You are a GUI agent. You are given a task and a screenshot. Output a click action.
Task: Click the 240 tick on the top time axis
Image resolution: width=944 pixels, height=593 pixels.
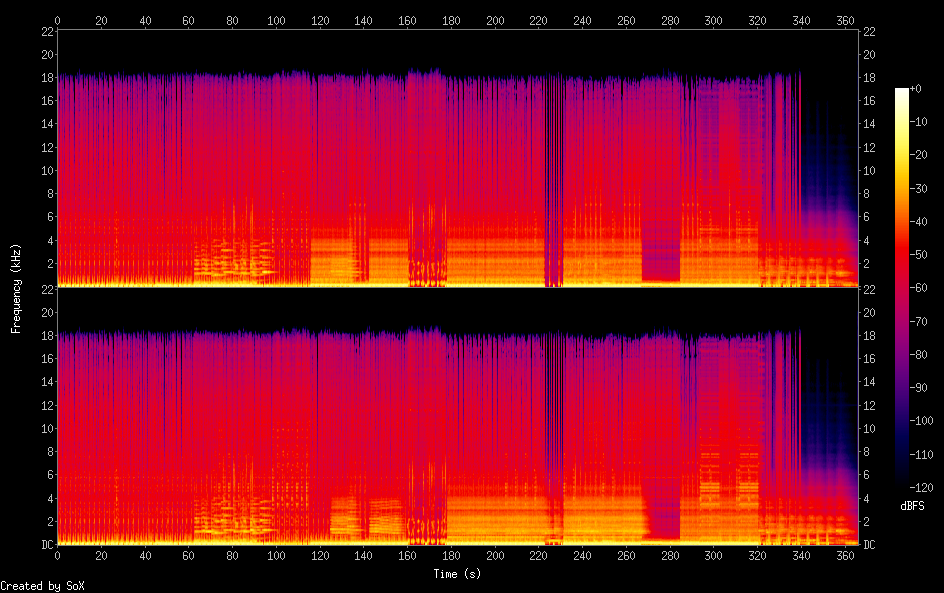click(x=582, y=20)
